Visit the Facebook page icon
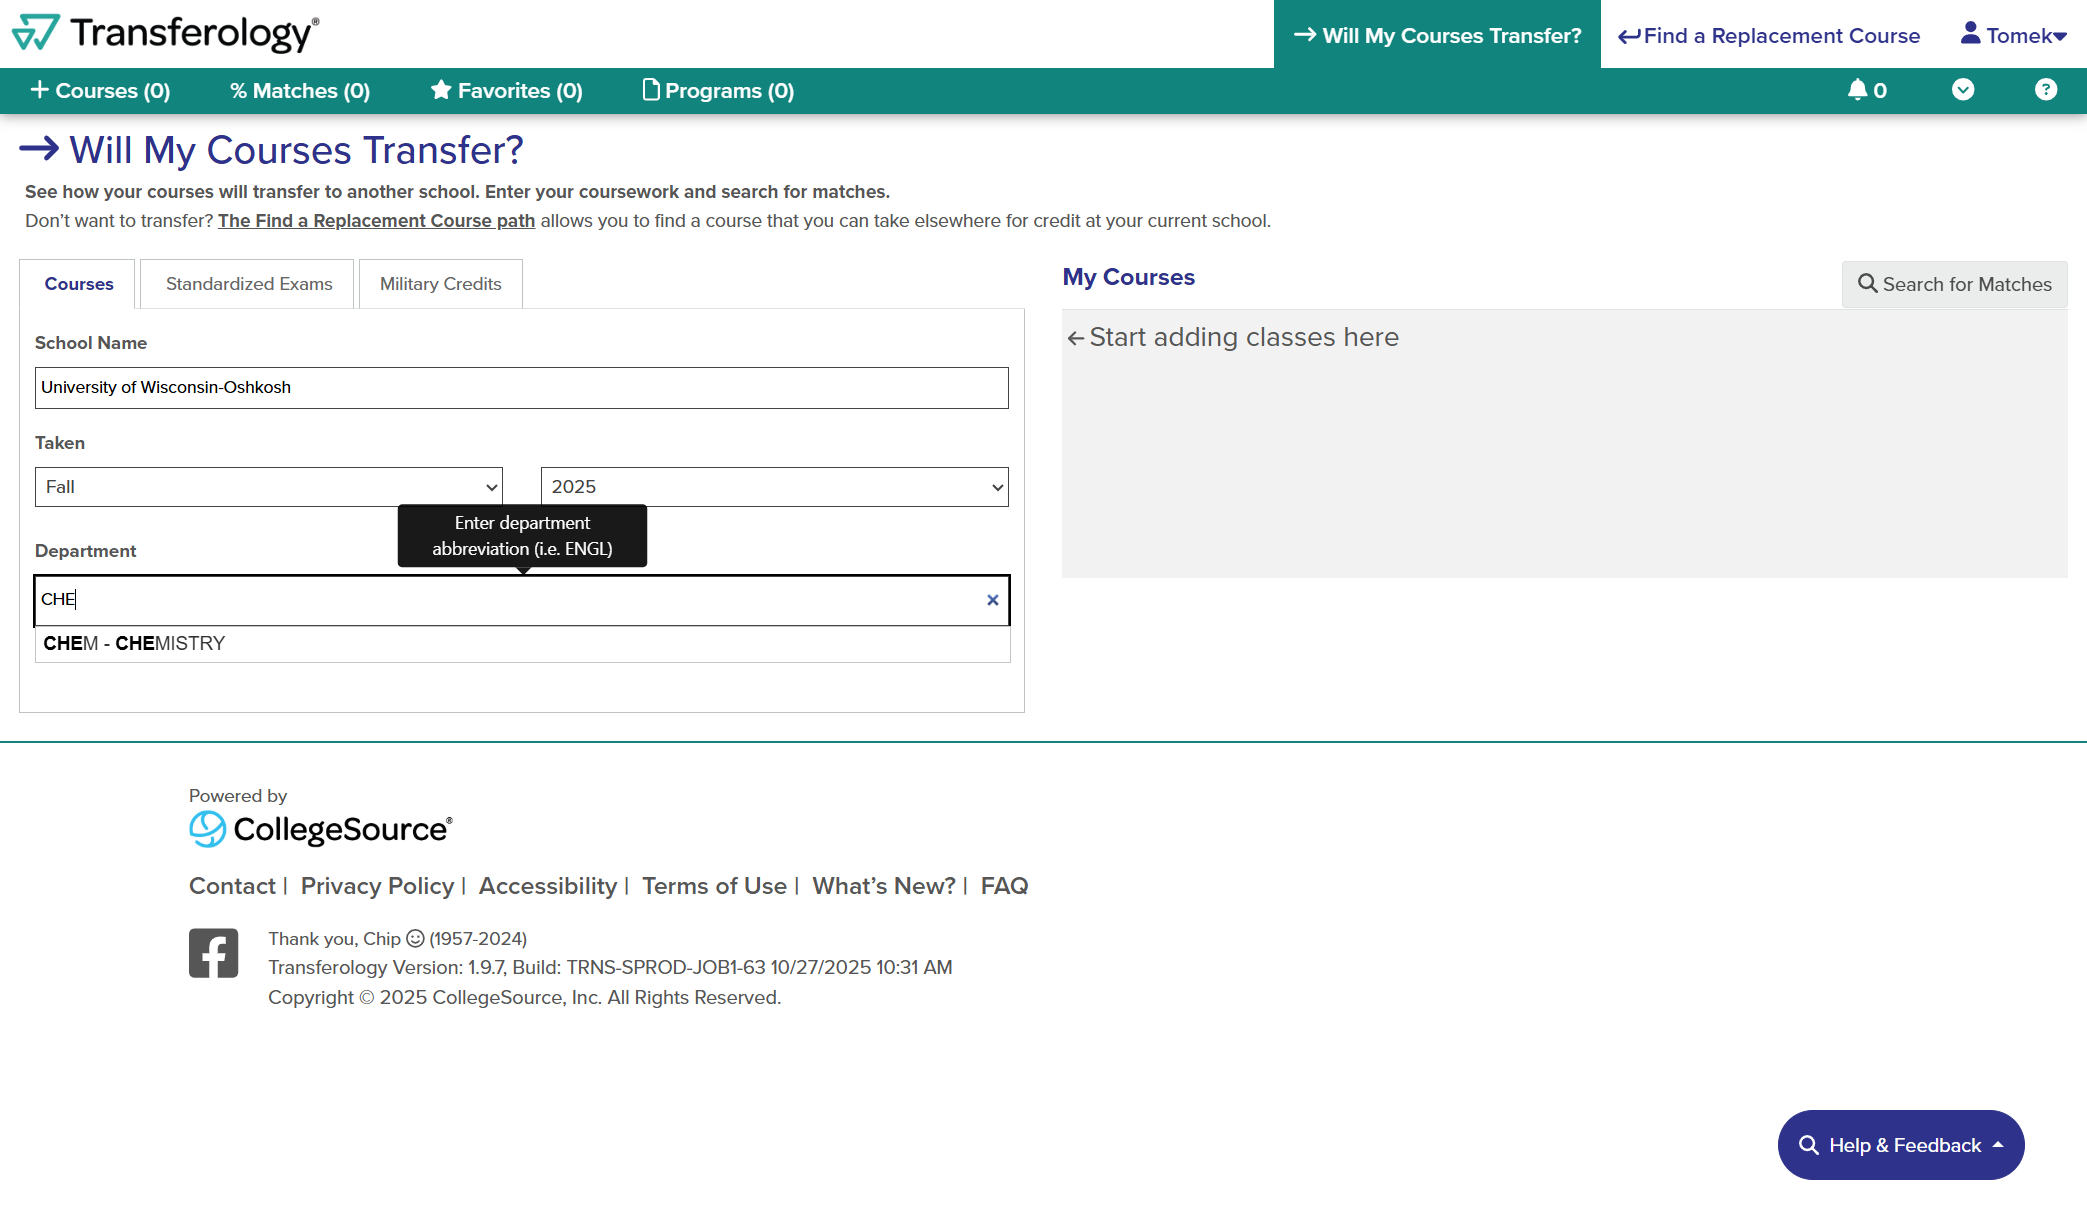Screen dimensions: 2087x1229 point(214,953)
